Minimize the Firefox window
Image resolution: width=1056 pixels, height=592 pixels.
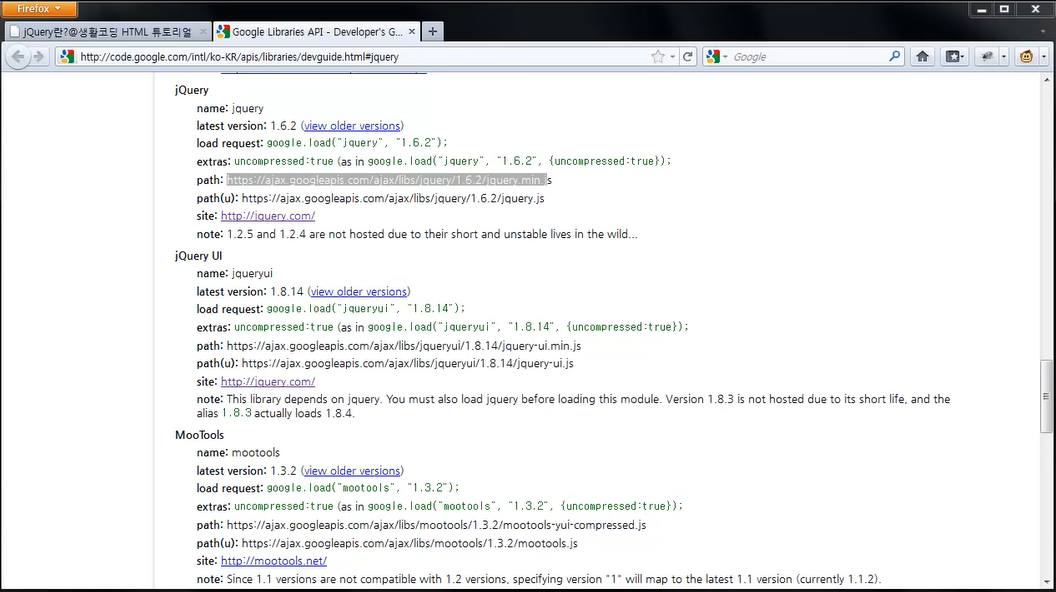[x=981, y=9]
